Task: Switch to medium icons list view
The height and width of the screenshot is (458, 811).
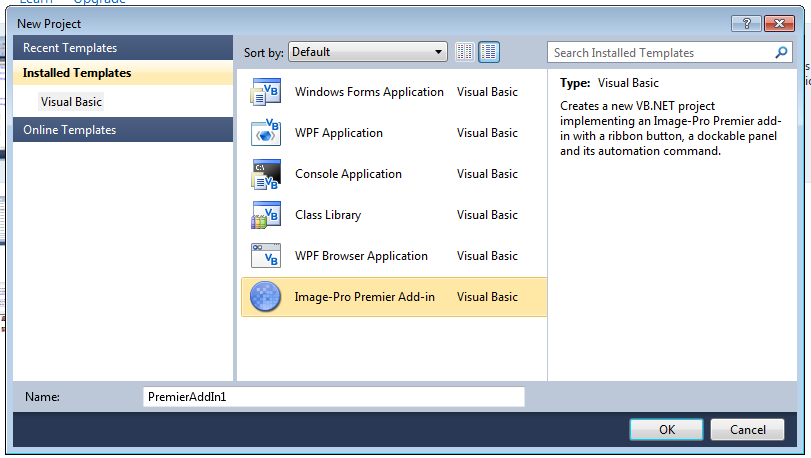Action: pyautogui.click(x=489, y=52)
